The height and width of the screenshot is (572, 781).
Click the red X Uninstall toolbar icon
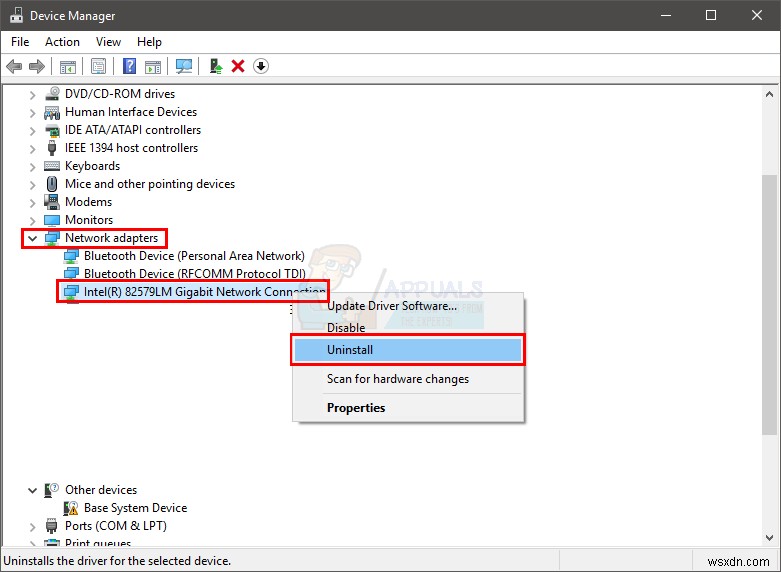point(238,66)
